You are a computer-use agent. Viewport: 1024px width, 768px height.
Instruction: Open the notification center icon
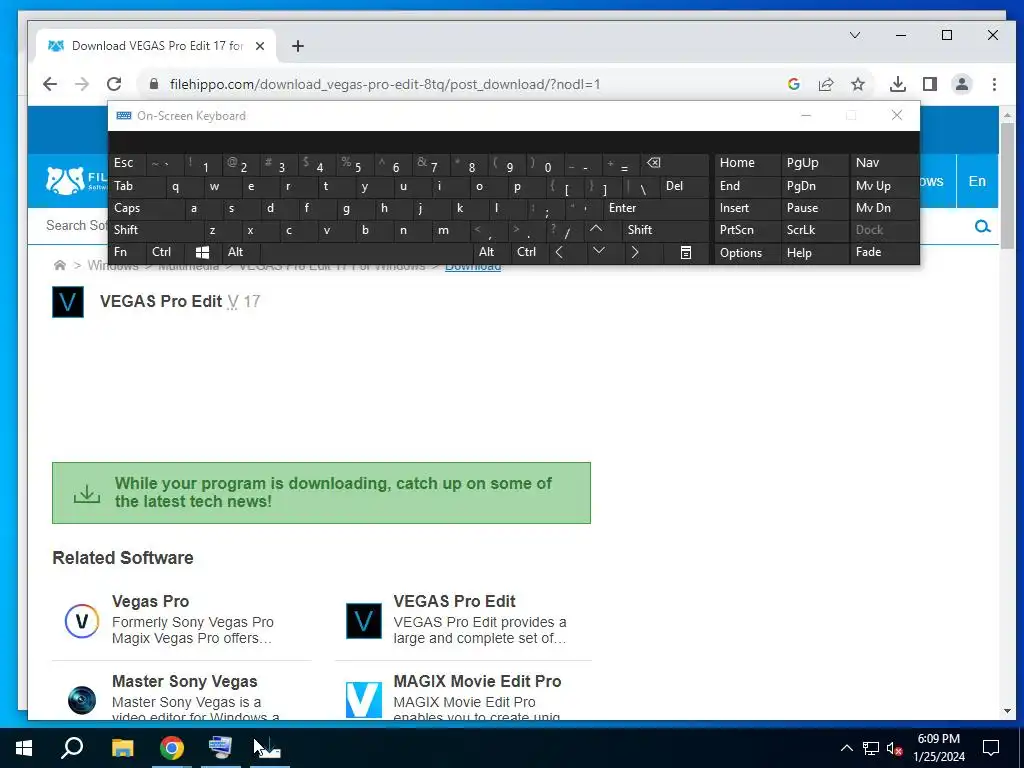[991, 748]
